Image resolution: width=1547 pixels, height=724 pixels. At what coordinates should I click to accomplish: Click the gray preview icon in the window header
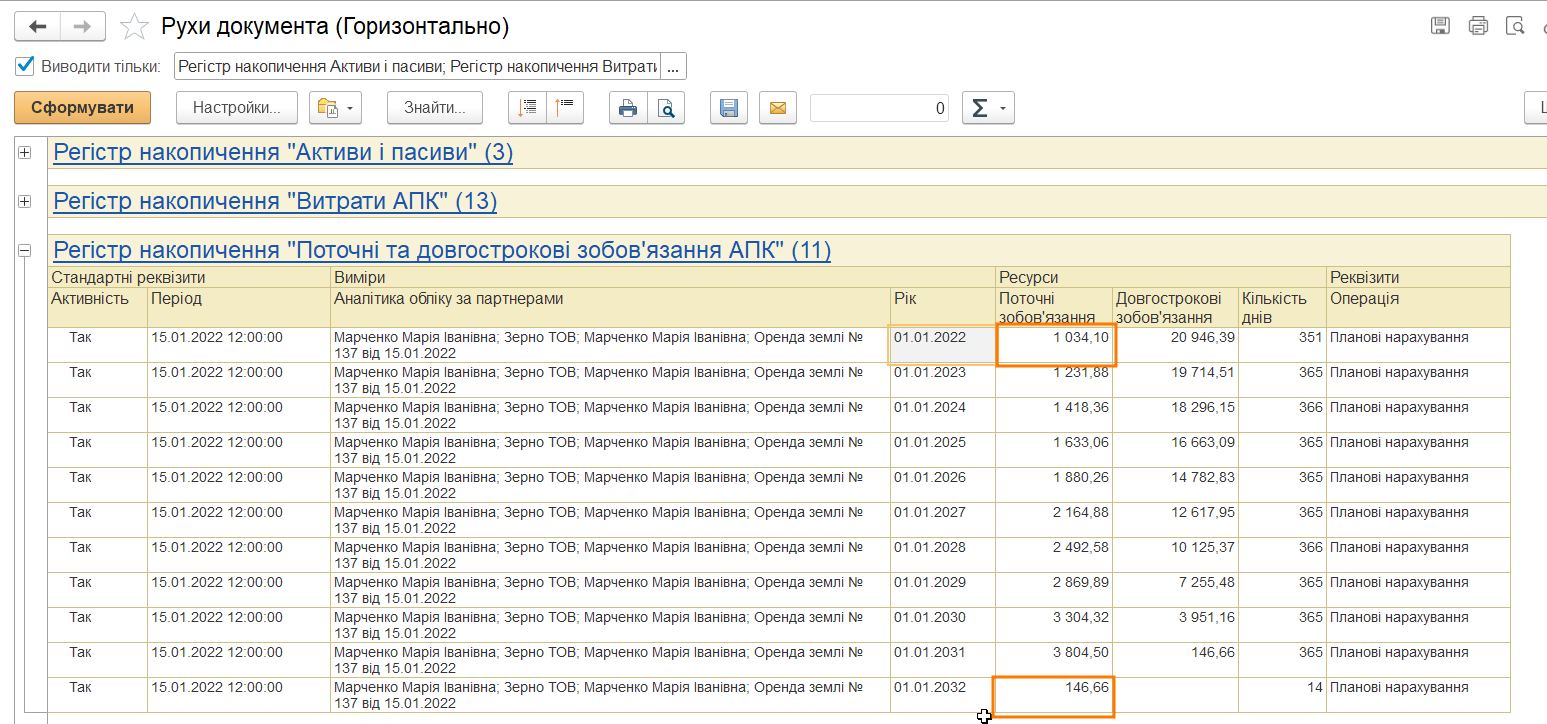[x=1515, y=26]
